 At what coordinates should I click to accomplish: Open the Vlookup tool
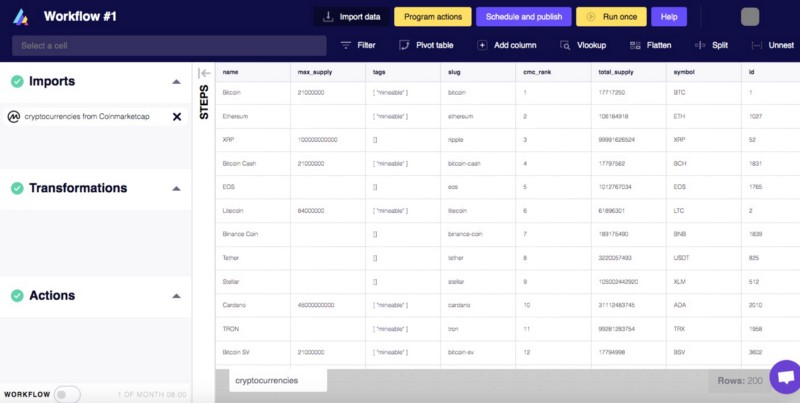(x=583, y=45)
